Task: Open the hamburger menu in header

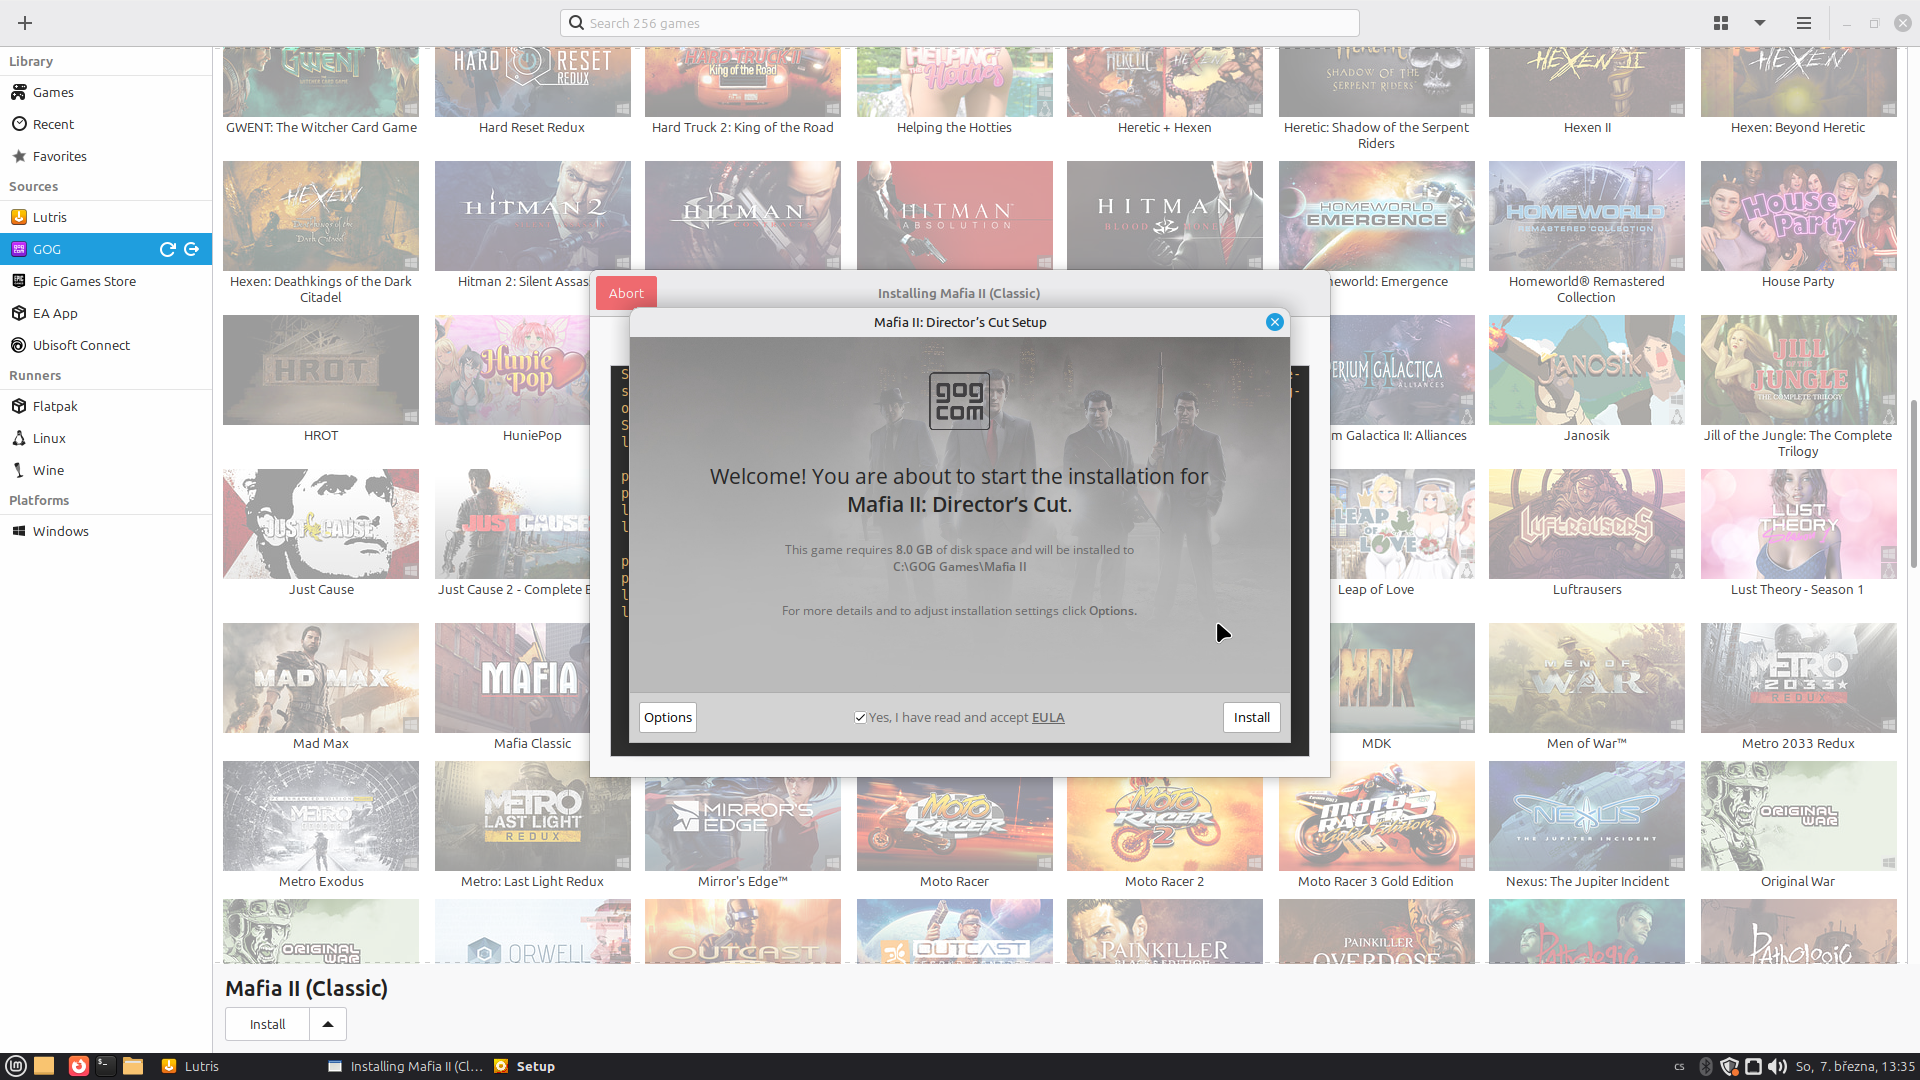Action: pos(1803,23)
